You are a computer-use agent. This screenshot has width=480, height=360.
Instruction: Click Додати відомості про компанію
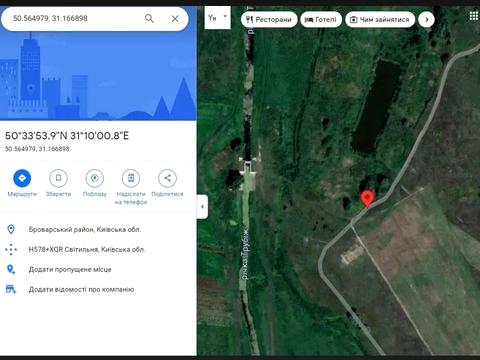[x=81, y=289]
